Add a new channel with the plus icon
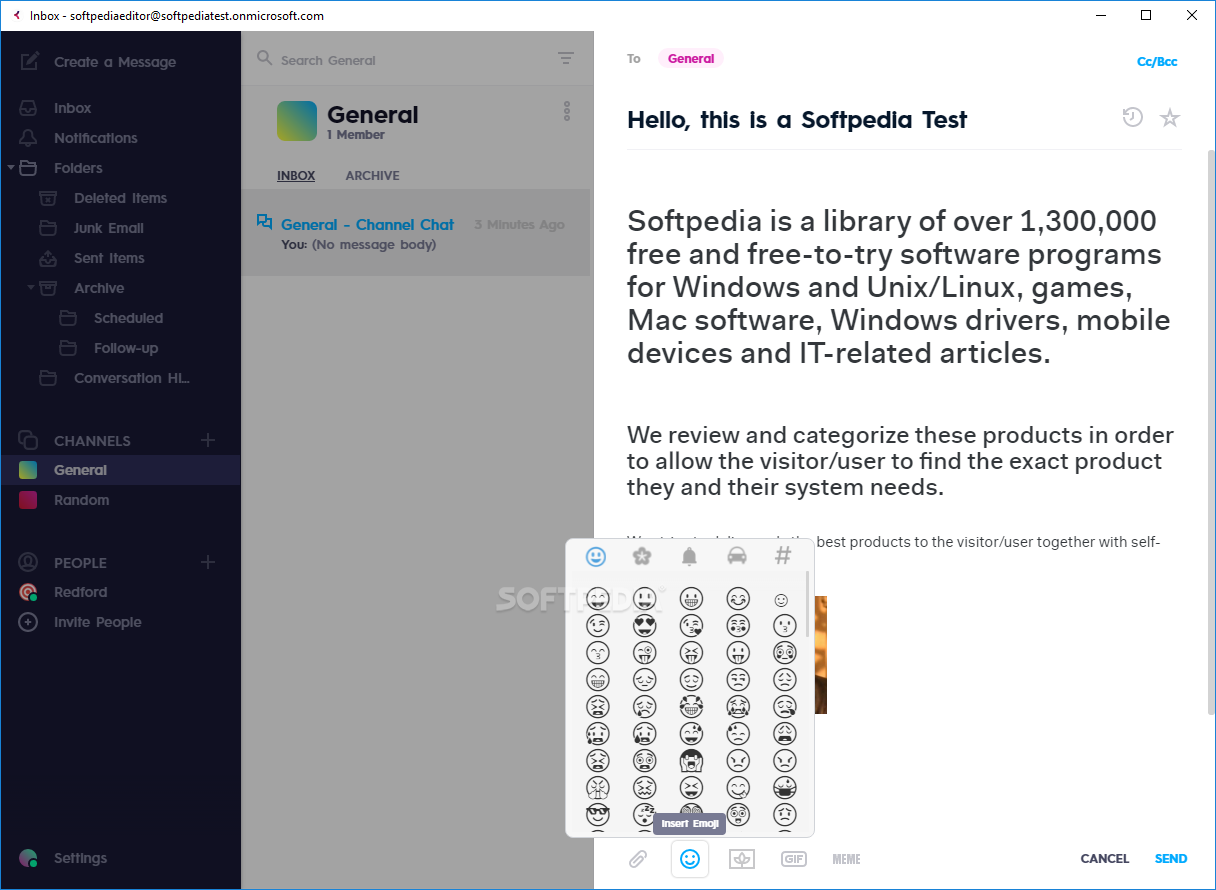 click(x=208, y=440)
